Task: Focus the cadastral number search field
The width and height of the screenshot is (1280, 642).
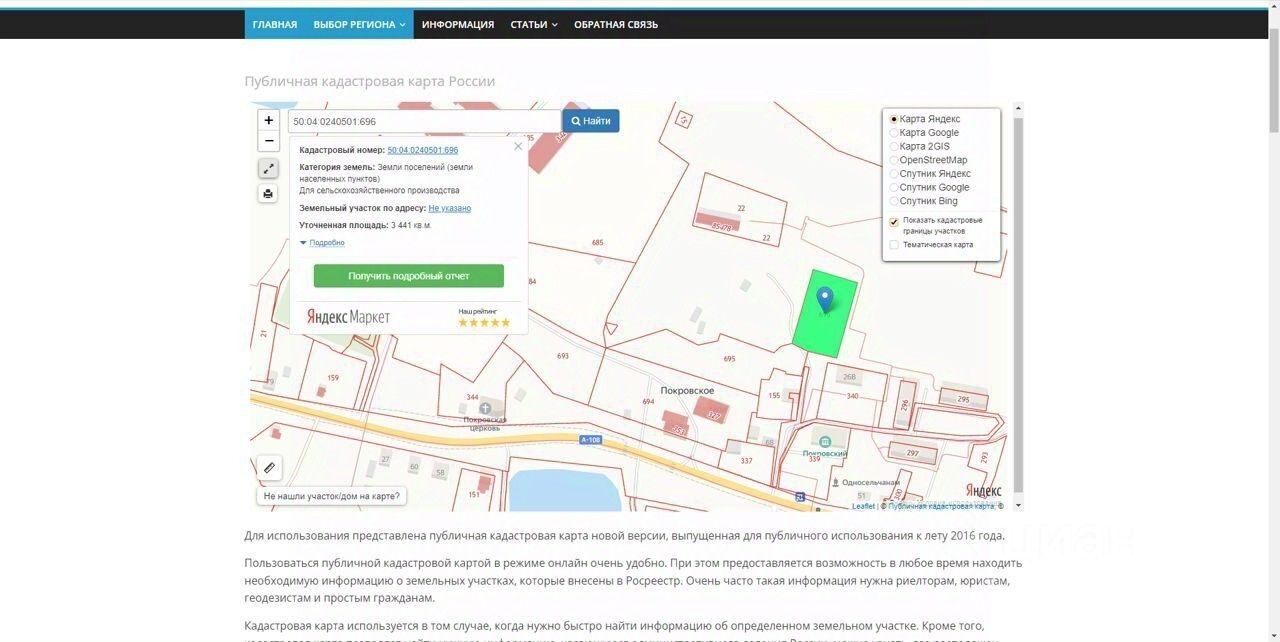Action: (425, 121)
